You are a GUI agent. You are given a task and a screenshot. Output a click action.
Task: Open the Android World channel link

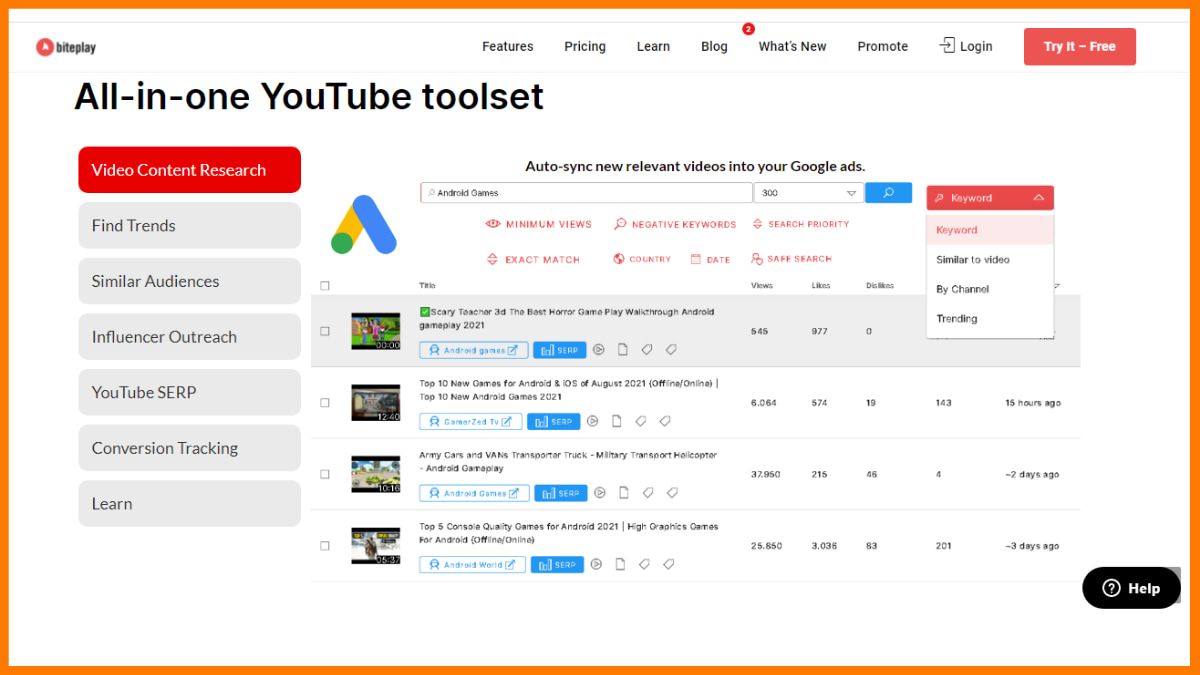pos(472,564)
